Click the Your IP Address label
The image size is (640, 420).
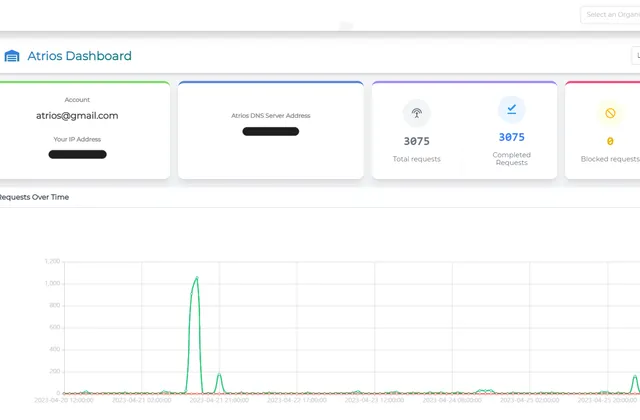point(77,139)
